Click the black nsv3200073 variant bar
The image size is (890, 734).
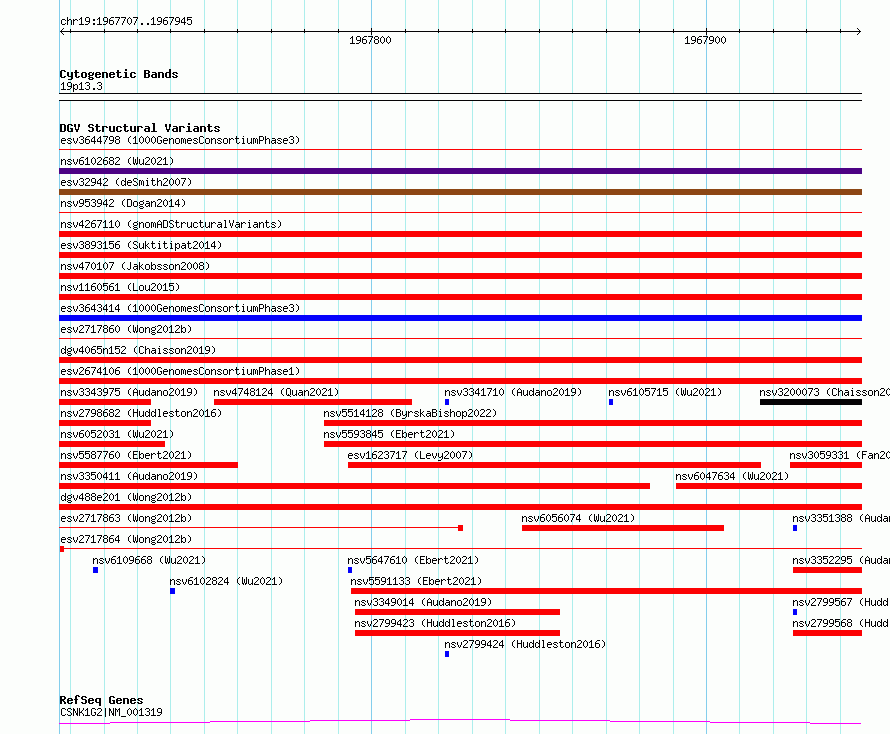pyautogui.click(x=811, y=402)
